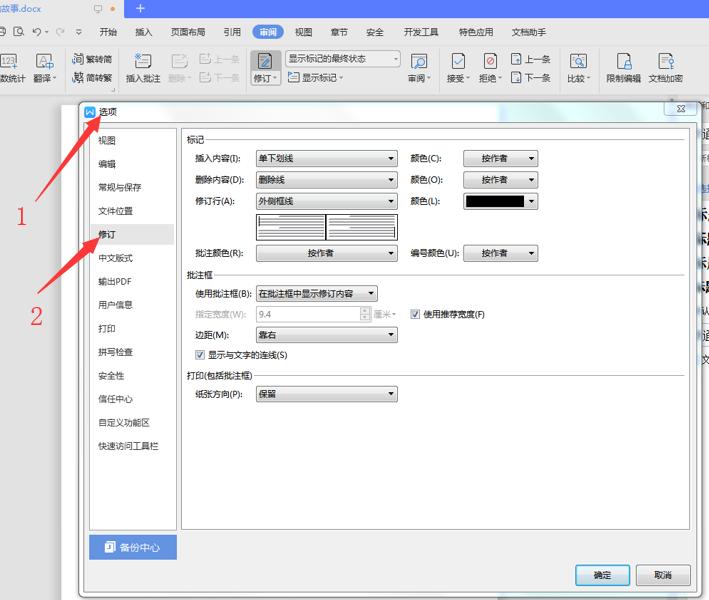Image resolution: width=709 pixels, height=600 pixels.
Task: Click the 备份中心 button
Action: pos(133,547)
